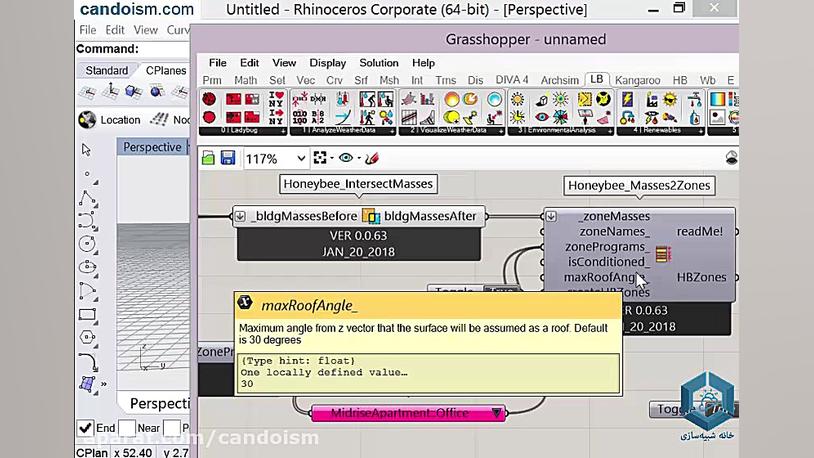The height and width of the screenshot is (458, 814).
Task: Open Grasshopper Help menu
Action: pyautogui.click(x=423, y=63)
